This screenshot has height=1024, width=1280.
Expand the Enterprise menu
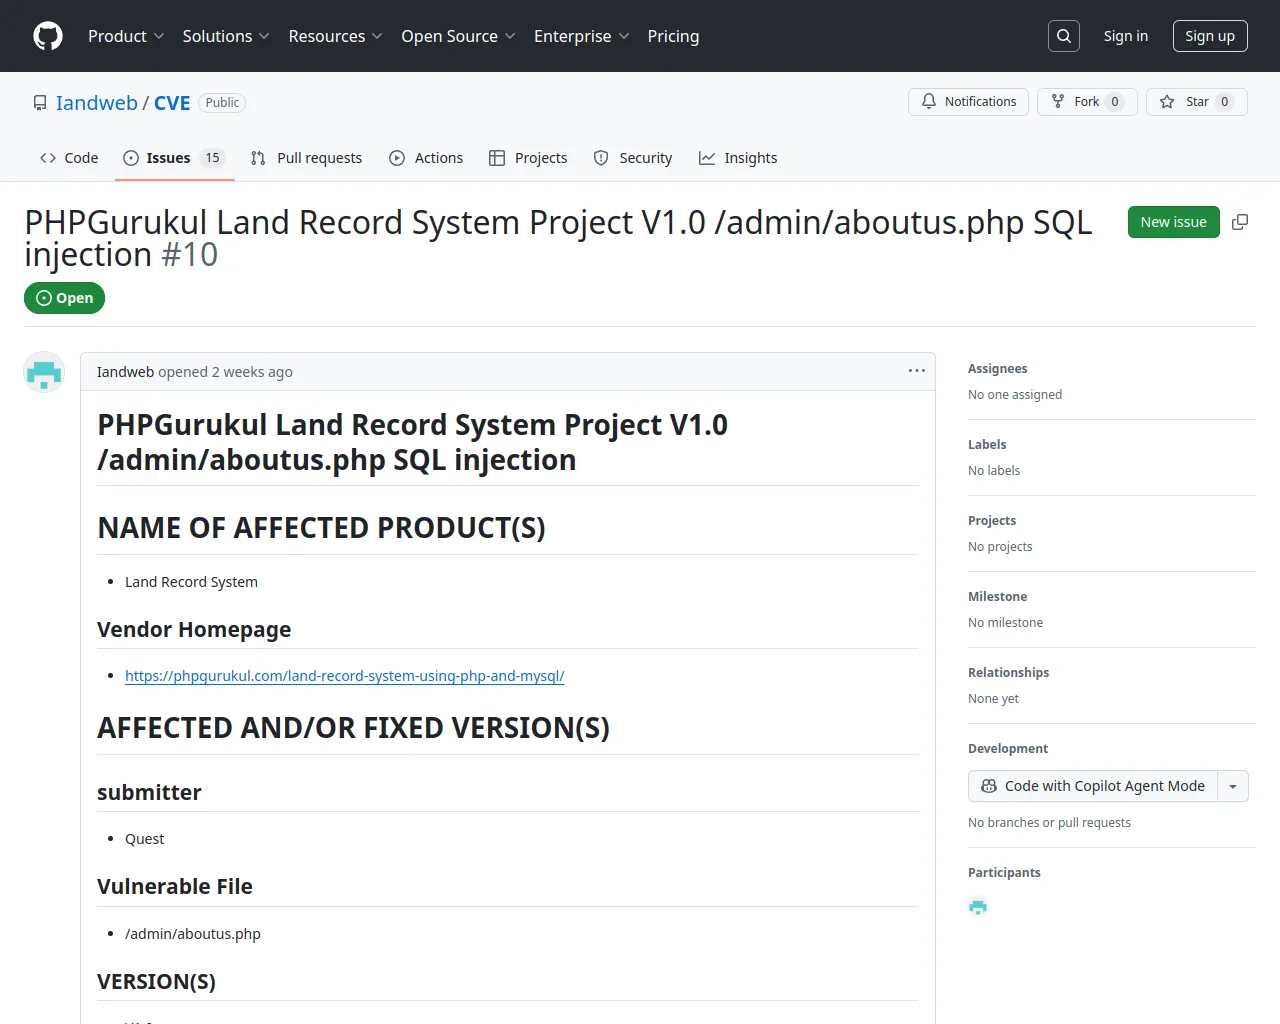pyautogui.click(x=581, y=36)
